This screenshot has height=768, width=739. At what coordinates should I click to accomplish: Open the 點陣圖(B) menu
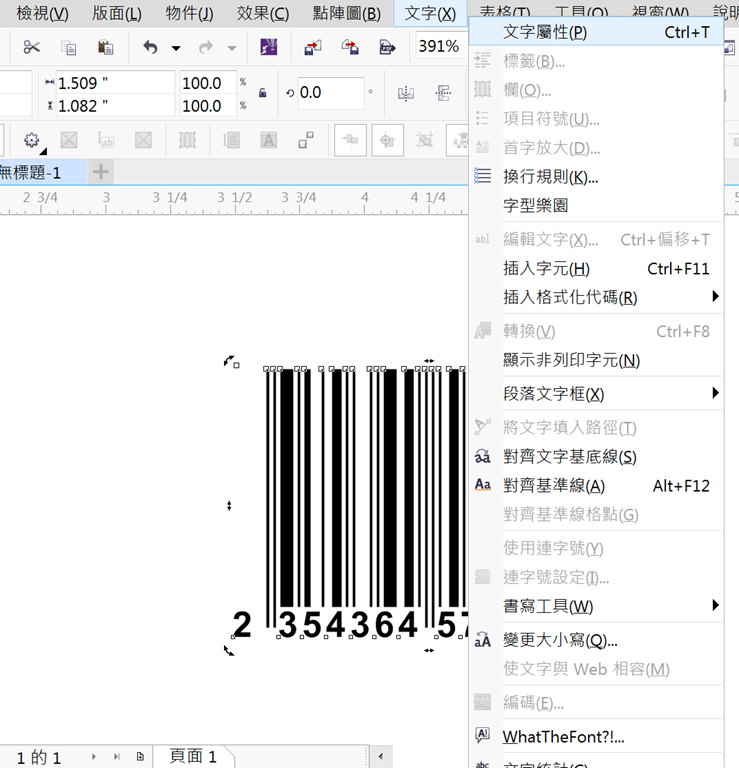[x=347, y=13]
